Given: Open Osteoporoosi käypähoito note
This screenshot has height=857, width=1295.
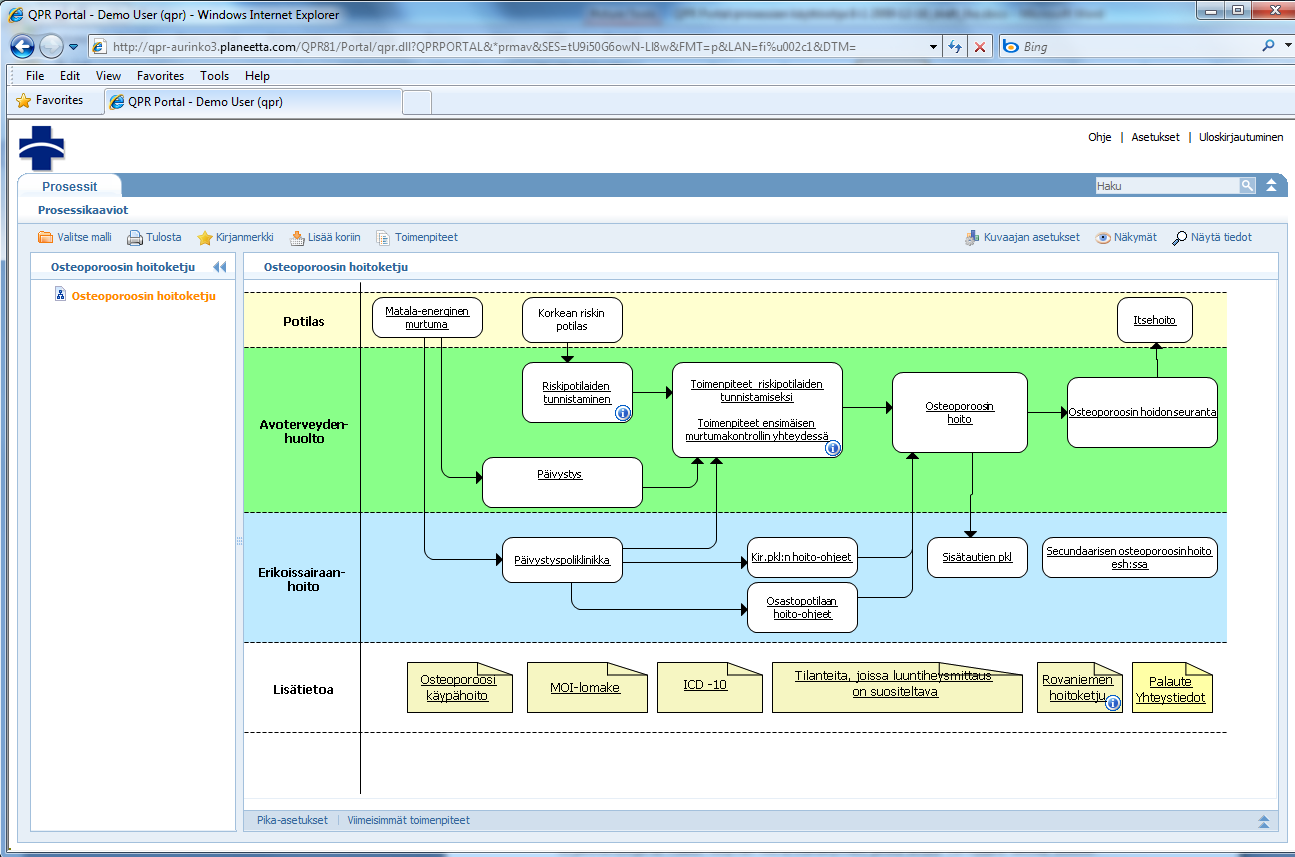Looking at the screenshot, I should [x=458, y=688].
